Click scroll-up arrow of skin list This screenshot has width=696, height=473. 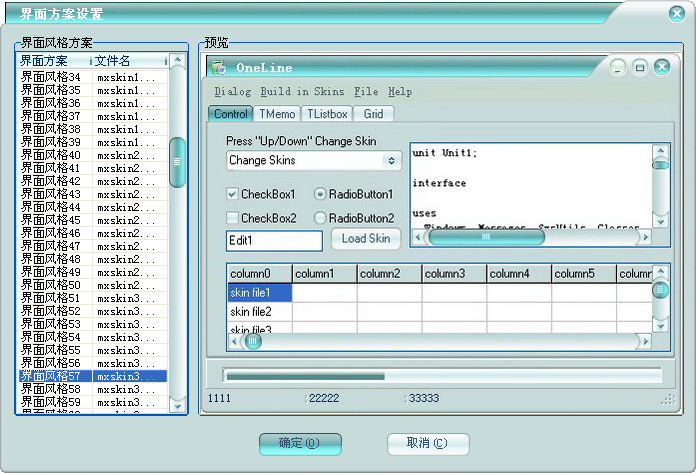click(178, 61)
